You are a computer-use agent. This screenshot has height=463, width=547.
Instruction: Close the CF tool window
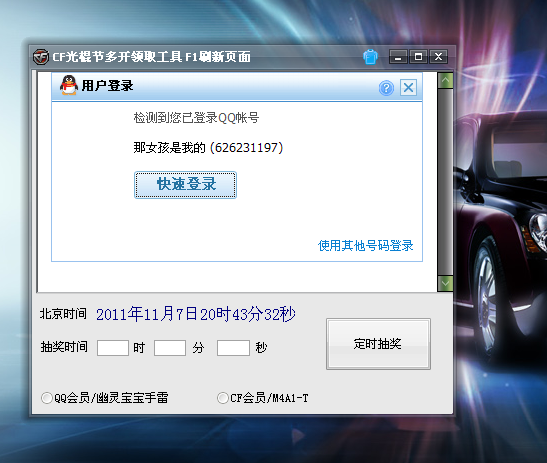point(439,57)
